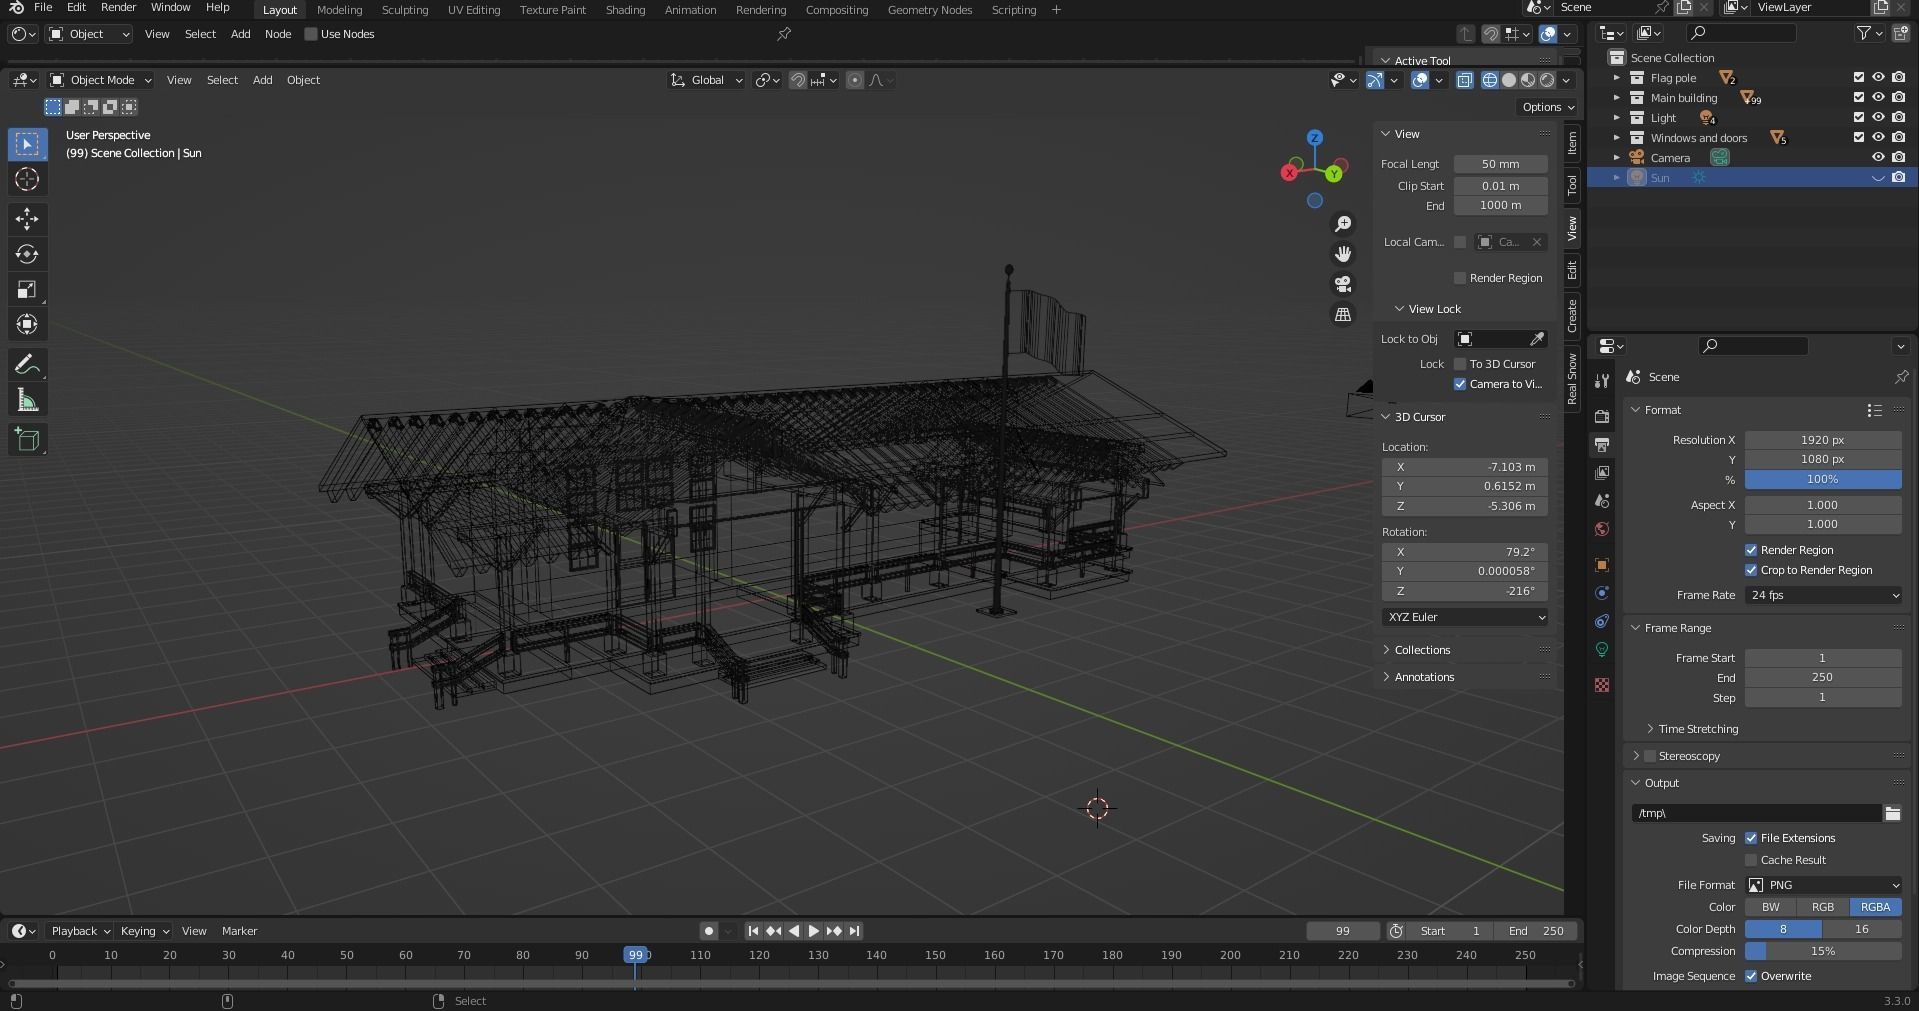Enable Cache Result checkbox

1751,860
